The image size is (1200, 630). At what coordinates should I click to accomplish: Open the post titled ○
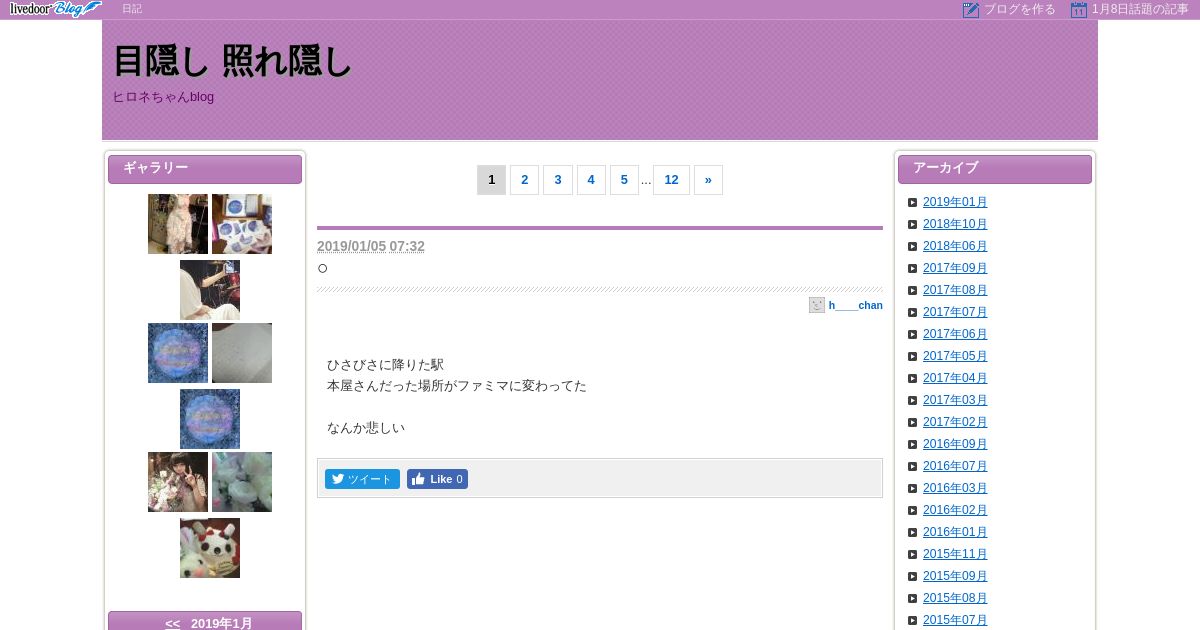323,268
